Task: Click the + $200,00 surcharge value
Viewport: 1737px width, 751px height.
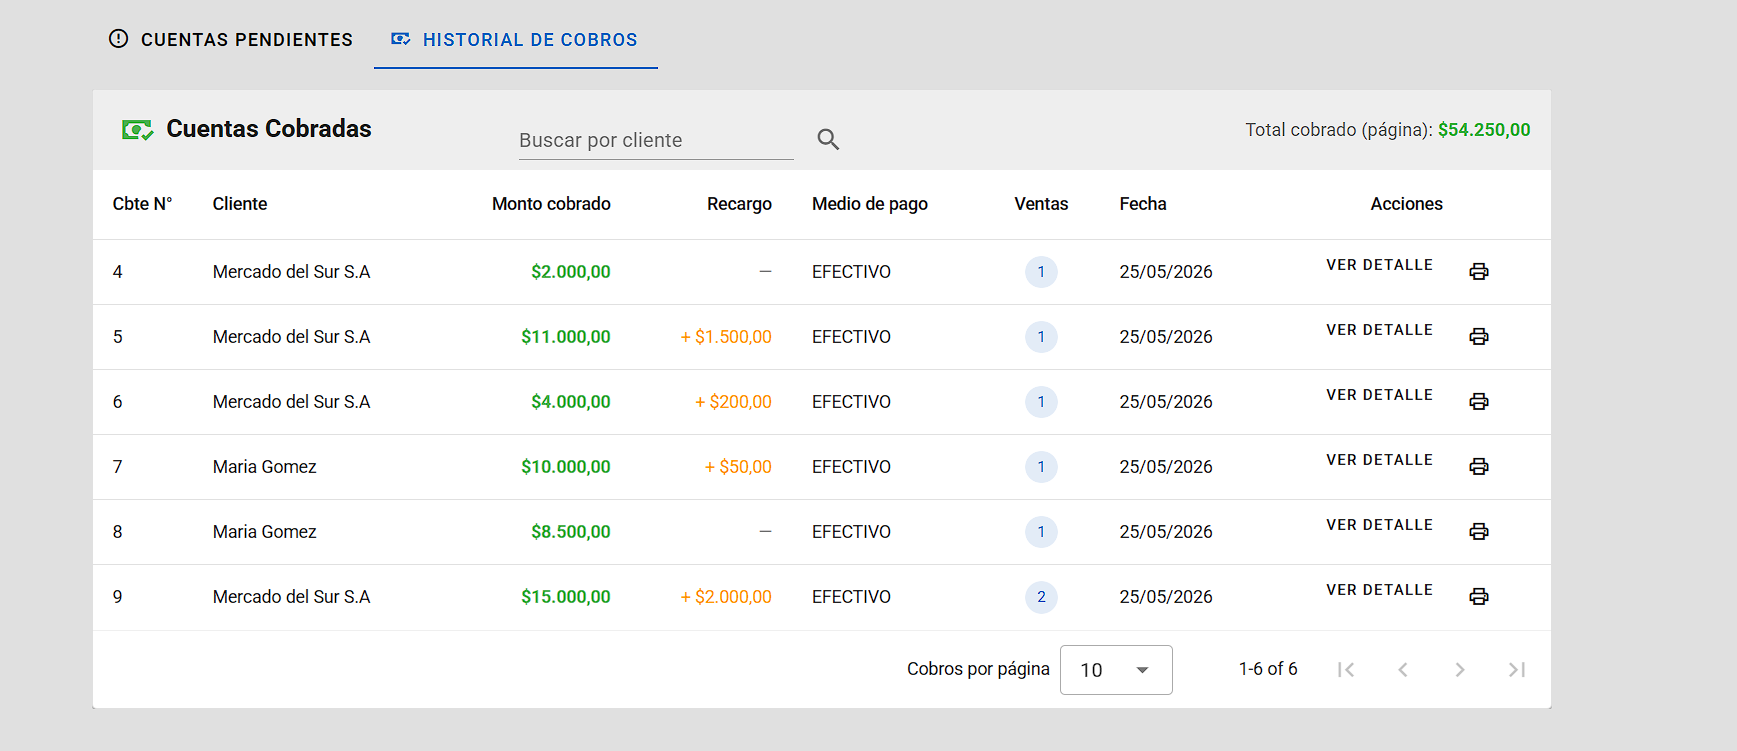Action: [733, 402]
